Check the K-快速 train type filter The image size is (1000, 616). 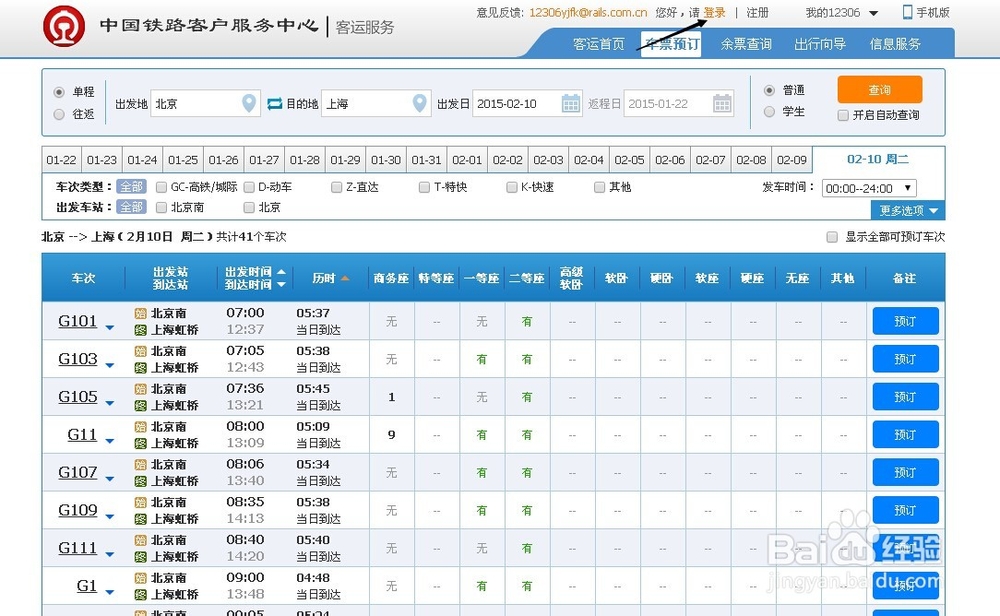tap(511, 187)
